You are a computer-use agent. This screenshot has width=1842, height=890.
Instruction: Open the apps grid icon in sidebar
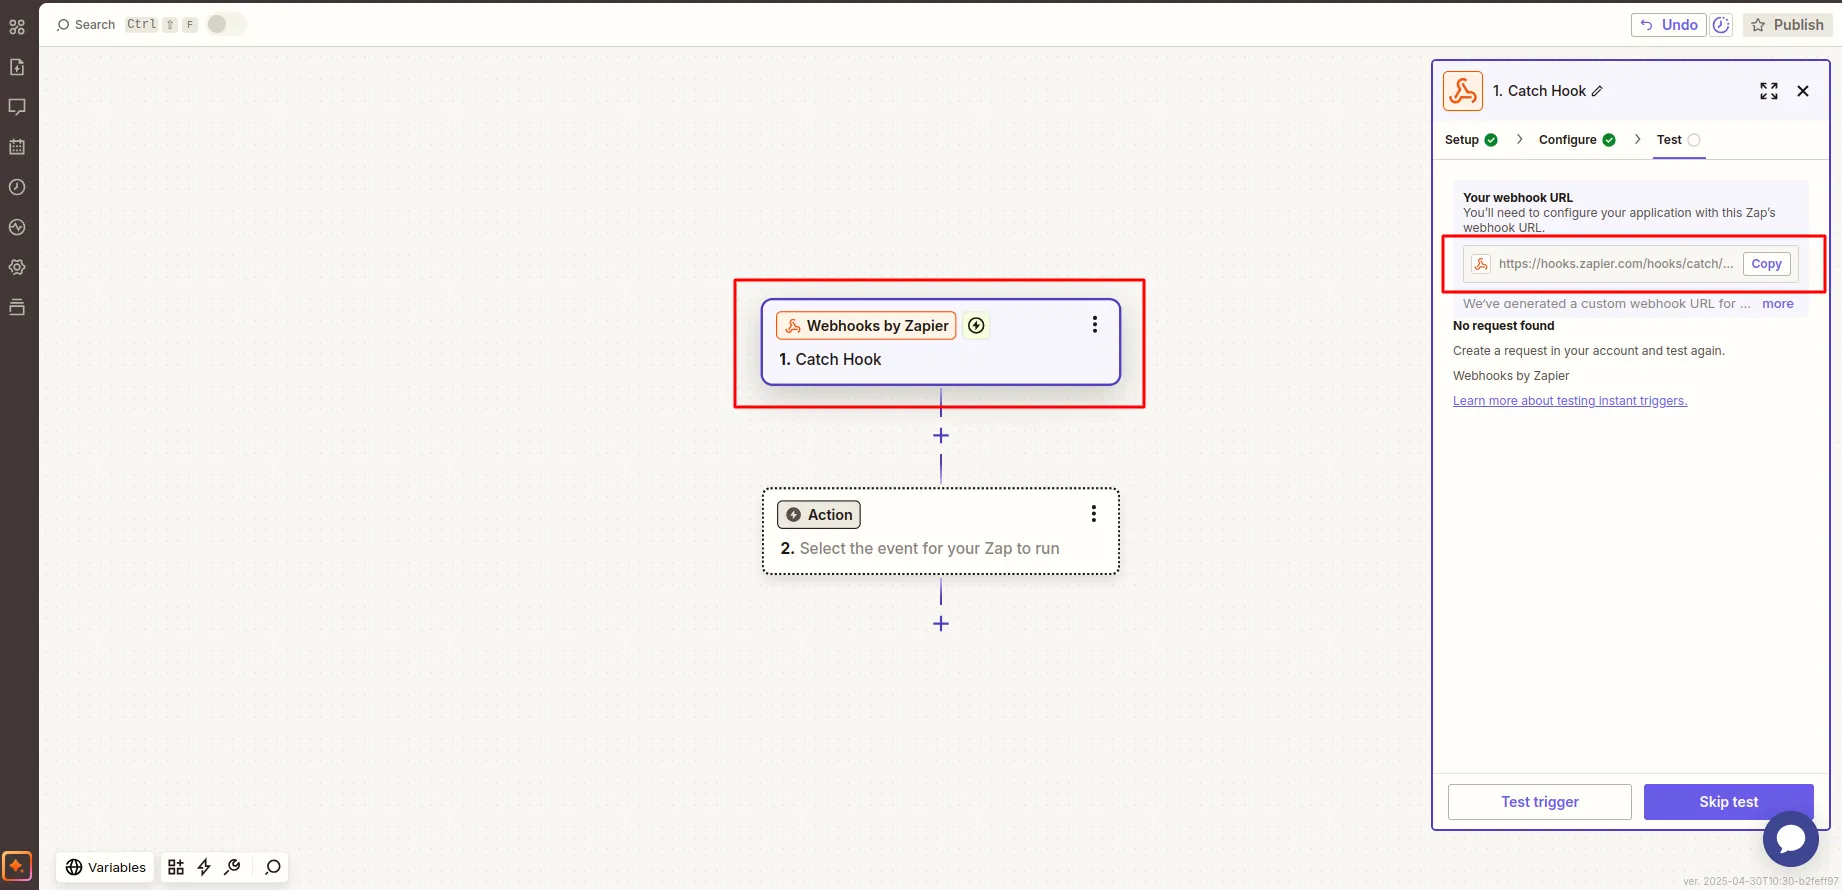(17, 27)
